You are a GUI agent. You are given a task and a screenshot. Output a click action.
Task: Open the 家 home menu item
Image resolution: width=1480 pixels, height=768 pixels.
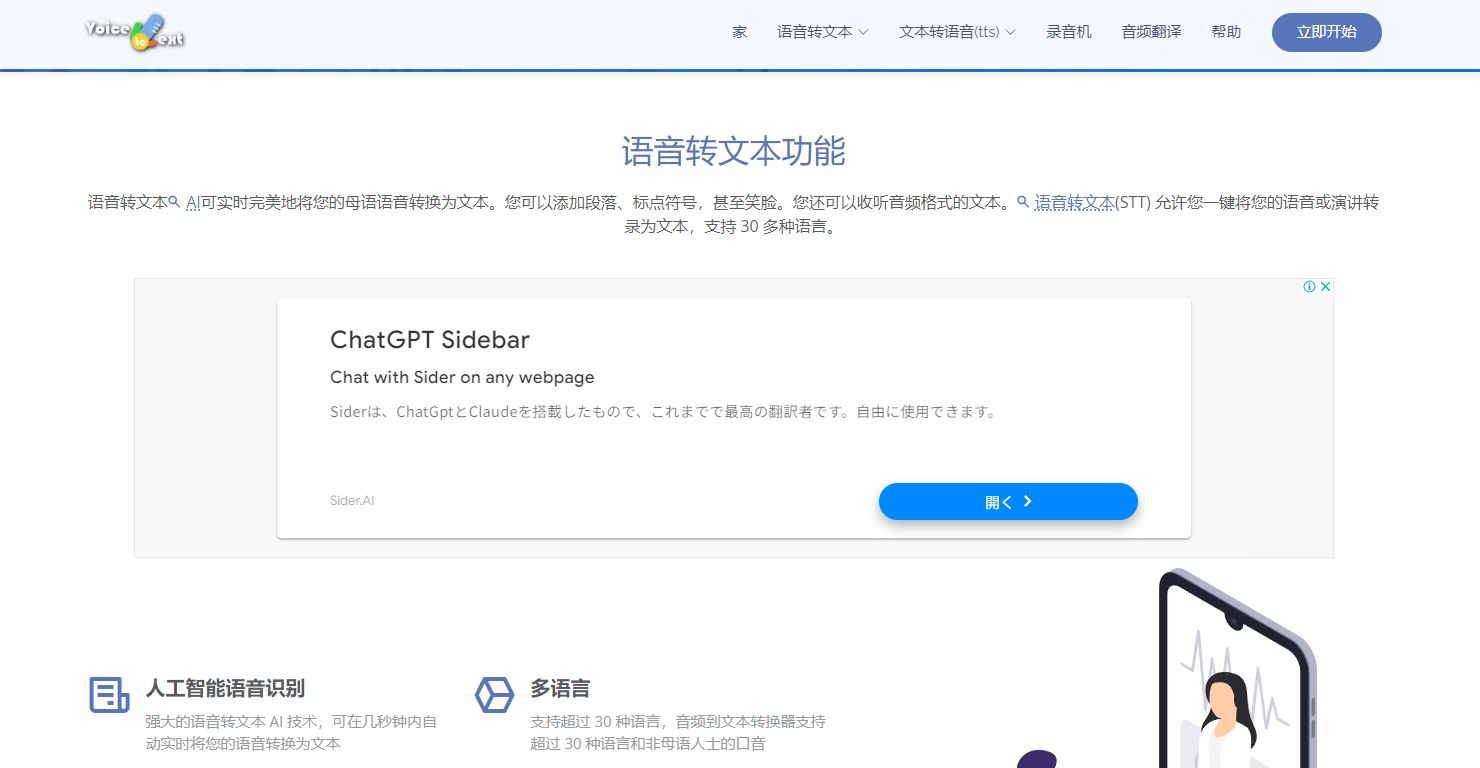click(740, 32)
